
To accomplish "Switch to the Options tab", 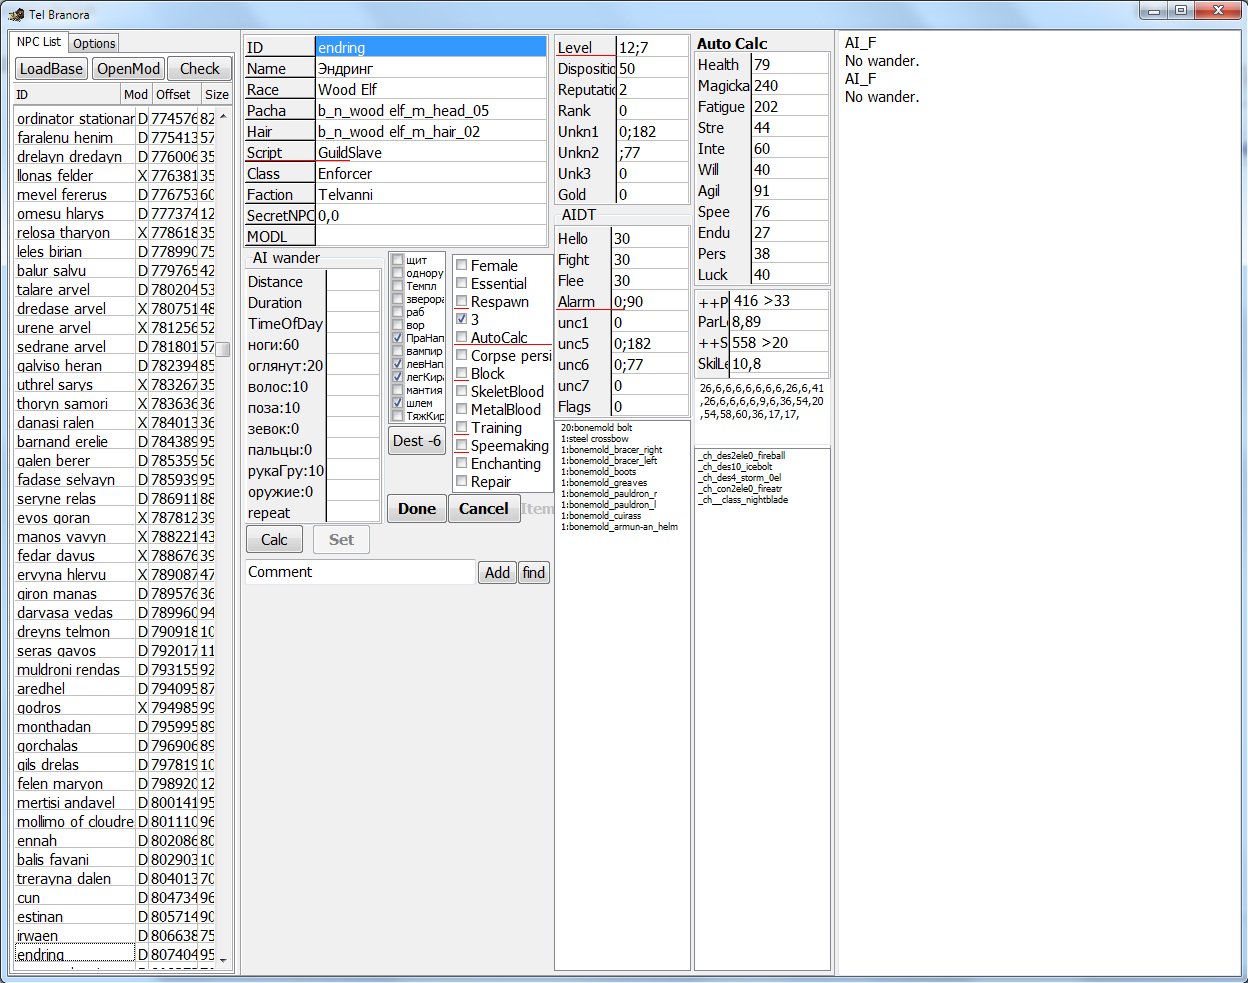I will pyautogui.click(x=94, y=43).
